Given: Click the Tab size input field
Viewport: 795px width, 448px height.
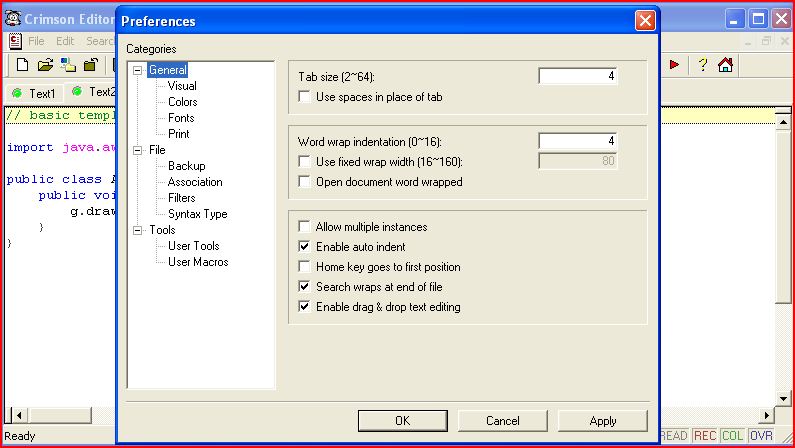Looking at the screenshot, I should pyautogui.click(x=577, y=76).
